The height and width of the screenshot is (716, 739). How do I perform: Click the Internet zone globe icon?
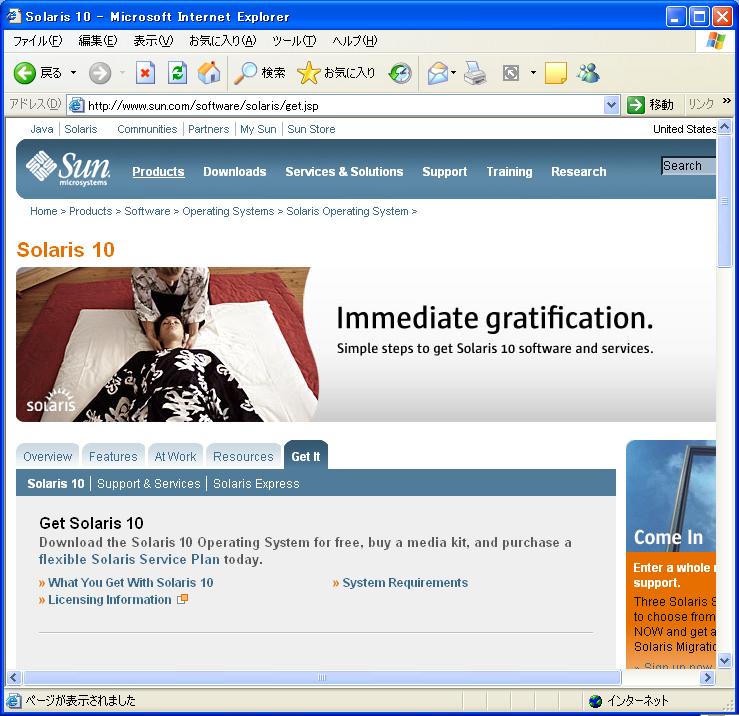(595, 701)
